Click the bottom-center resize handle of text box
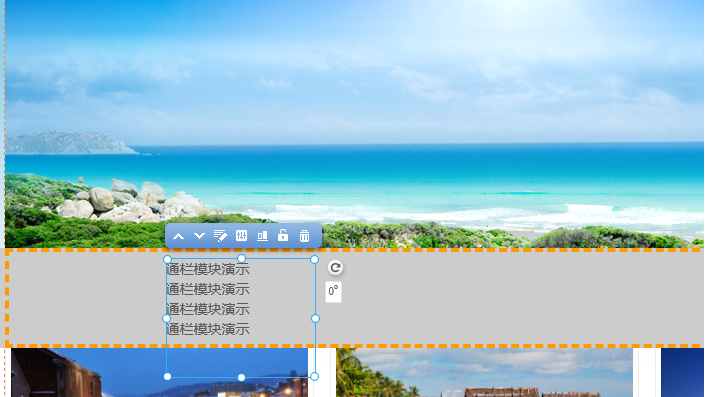This screenshot has width=705, height=397. (x=241, y=377)
